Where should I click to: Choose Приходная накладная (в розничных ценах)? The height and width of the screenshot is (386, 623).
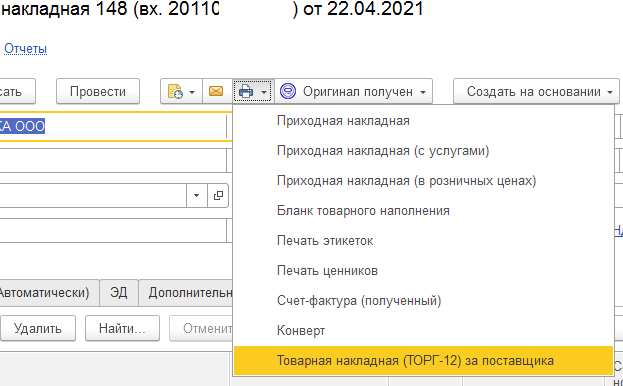coord(424,181)
